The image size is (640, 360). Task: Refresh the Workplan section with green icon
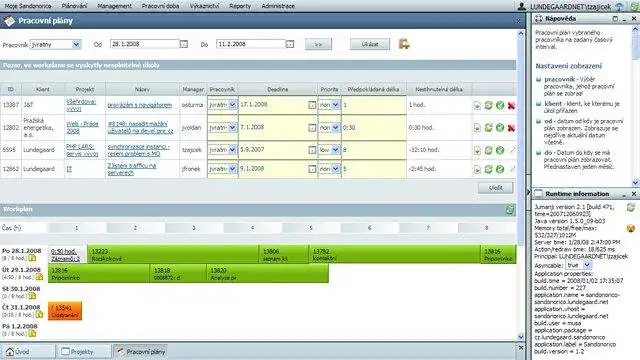click(x=510, y=210)
